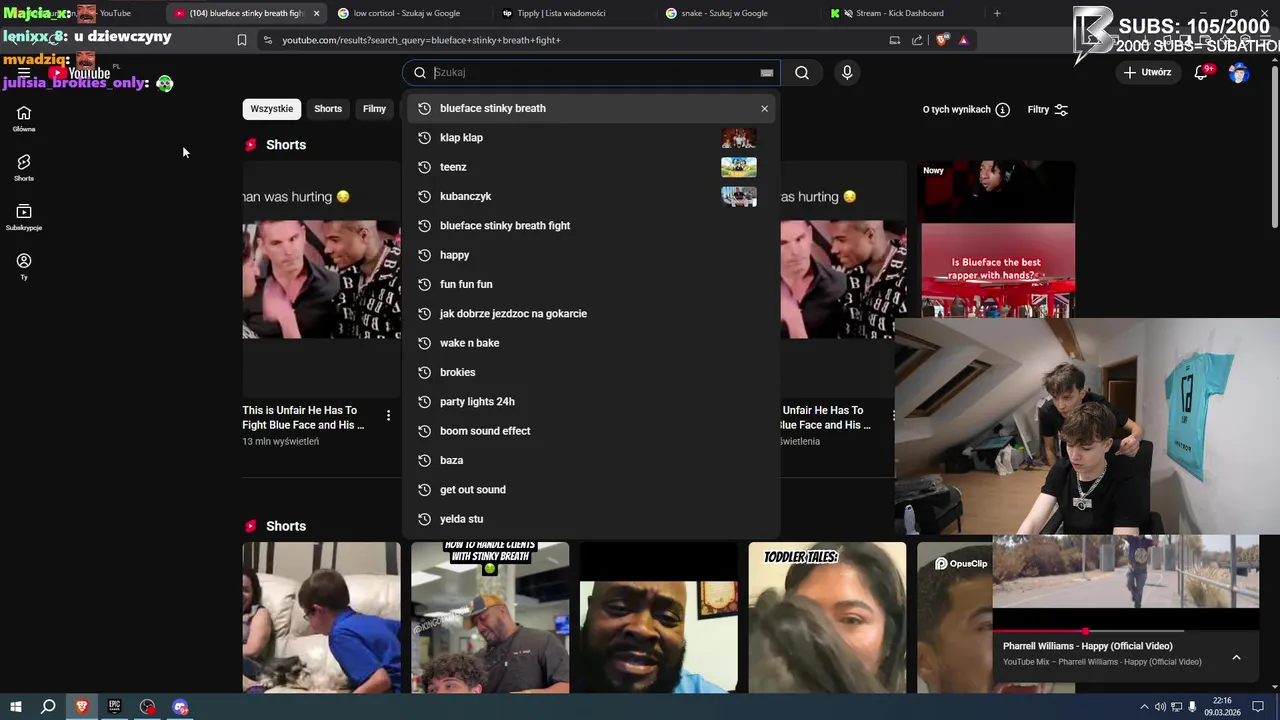Open the Windows notification center
Image resolution: width=1280 pixels, height=720 pixels.
[x=1260, y=707]
